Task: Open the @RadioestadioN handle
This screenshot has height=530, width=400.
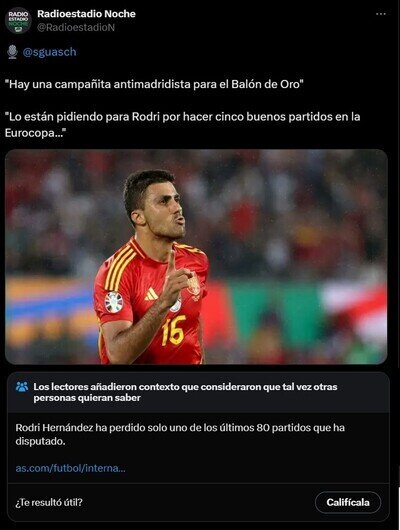Action: [76, 27]
